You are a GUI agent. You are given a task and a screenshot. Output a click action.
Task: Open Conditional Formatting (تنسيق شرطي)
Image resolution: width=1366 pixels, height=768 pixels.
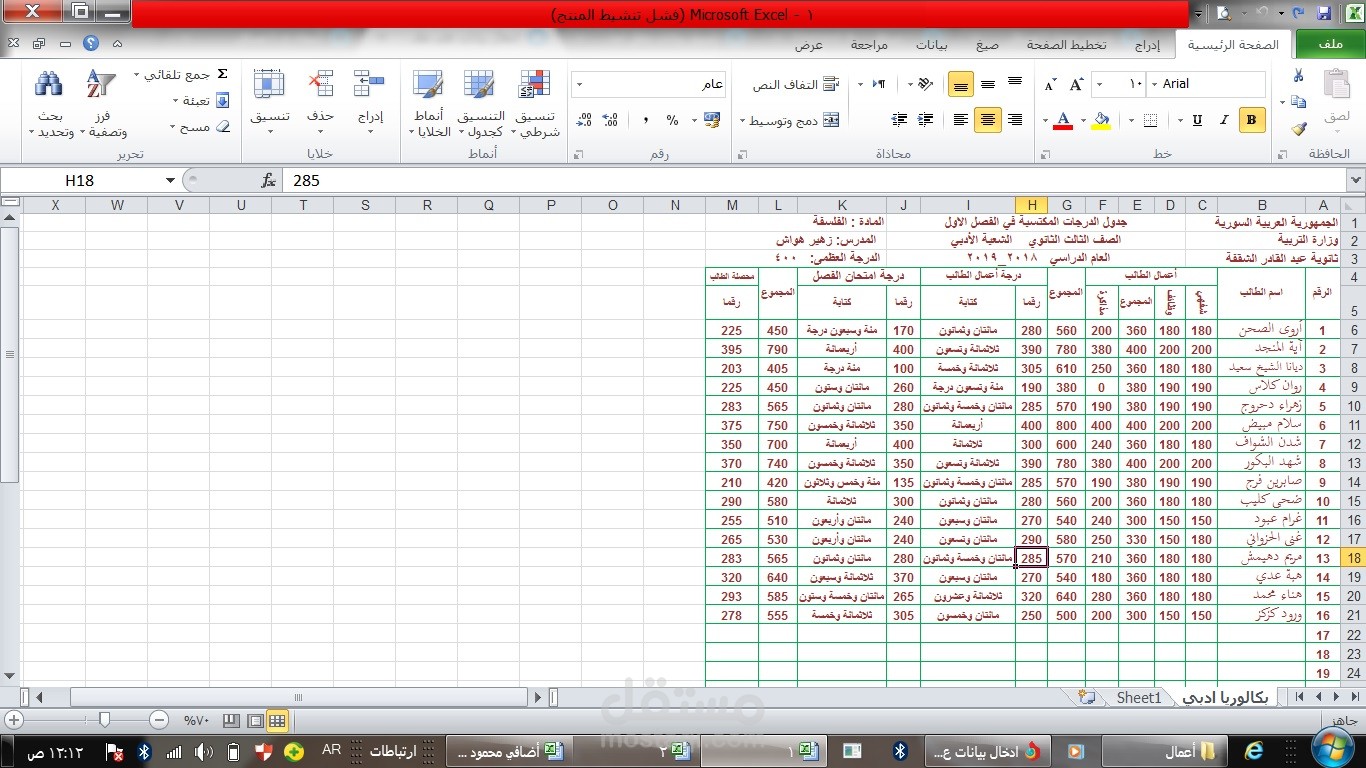click(536, 104)
